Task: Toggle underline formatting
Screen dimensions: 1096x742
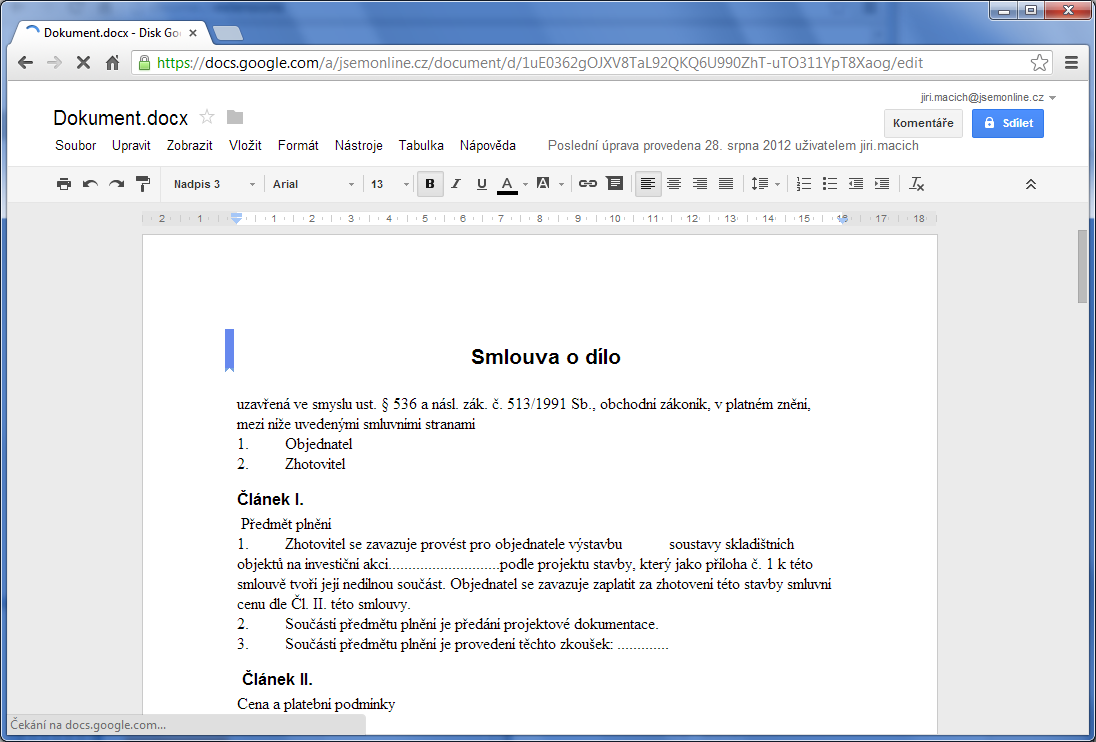Action: pyautogui.click(x=482, y=184)
